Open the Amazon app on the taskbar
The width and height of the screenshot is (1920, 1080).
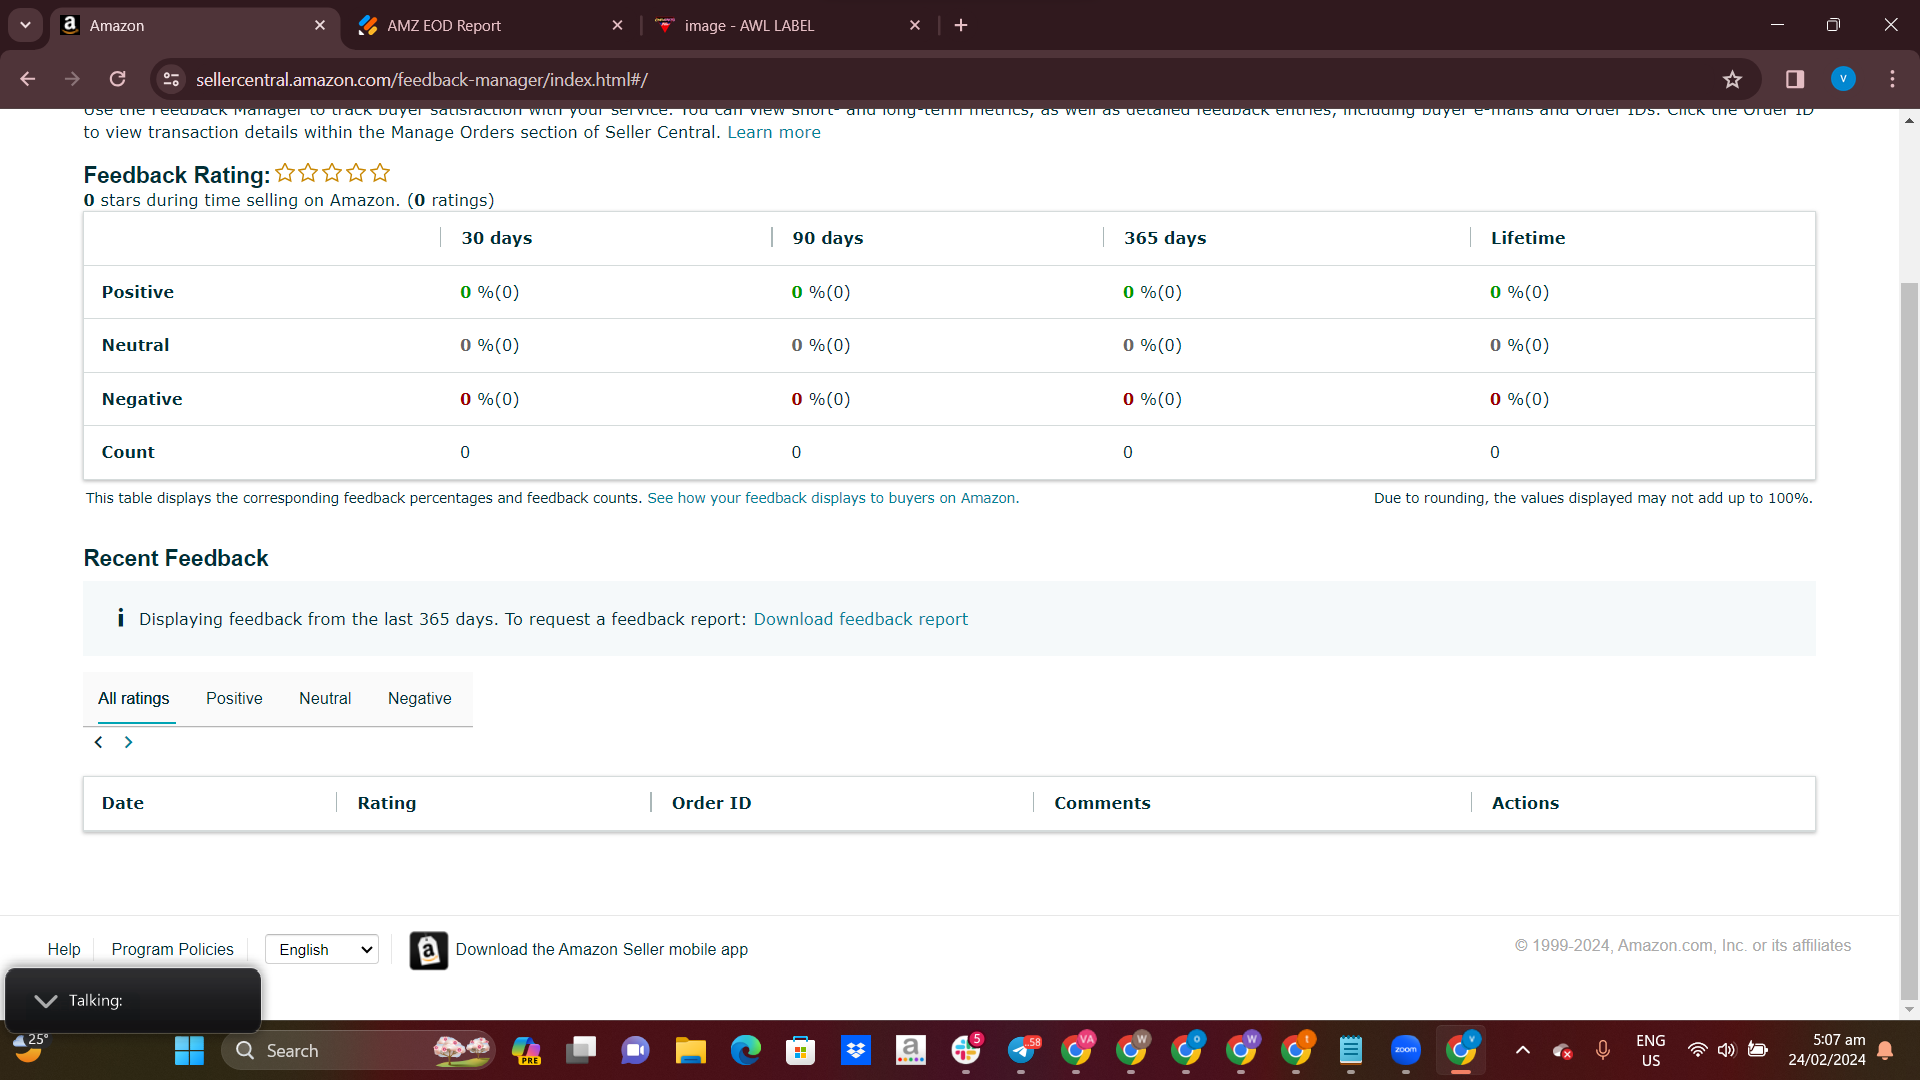(x=910, y=1051)
